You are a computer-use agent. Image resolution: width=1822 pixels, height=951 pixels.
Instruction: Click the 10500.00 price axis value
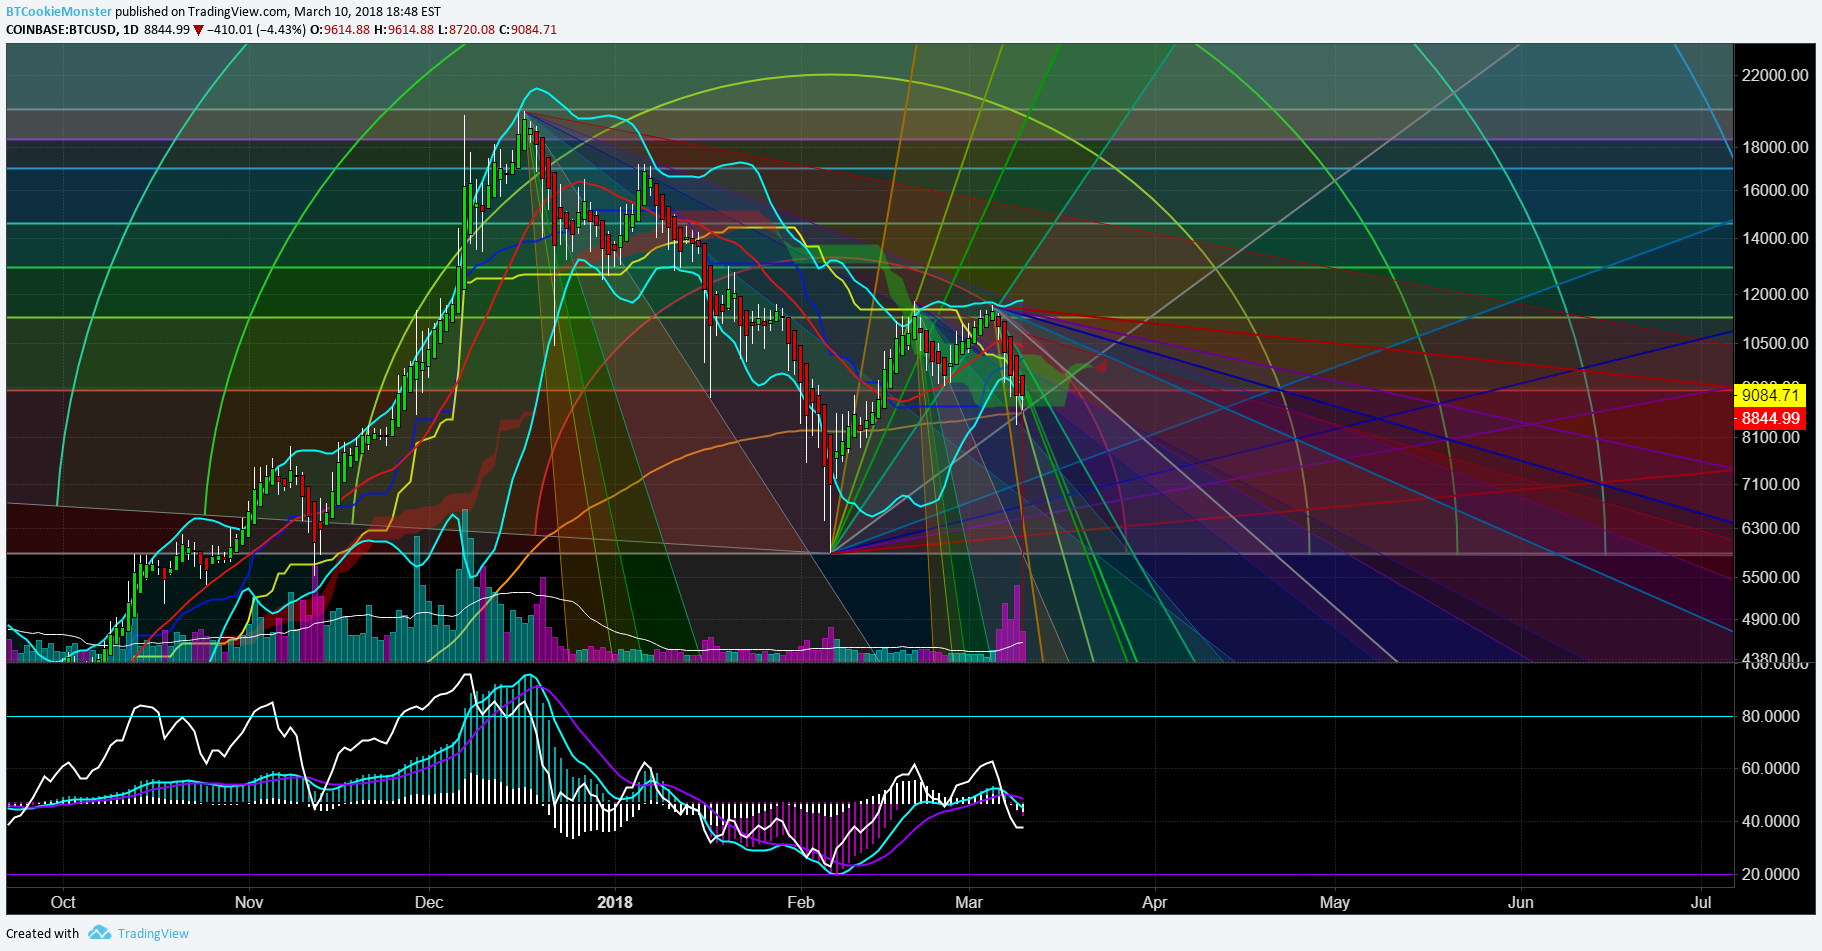[1774, 343]
